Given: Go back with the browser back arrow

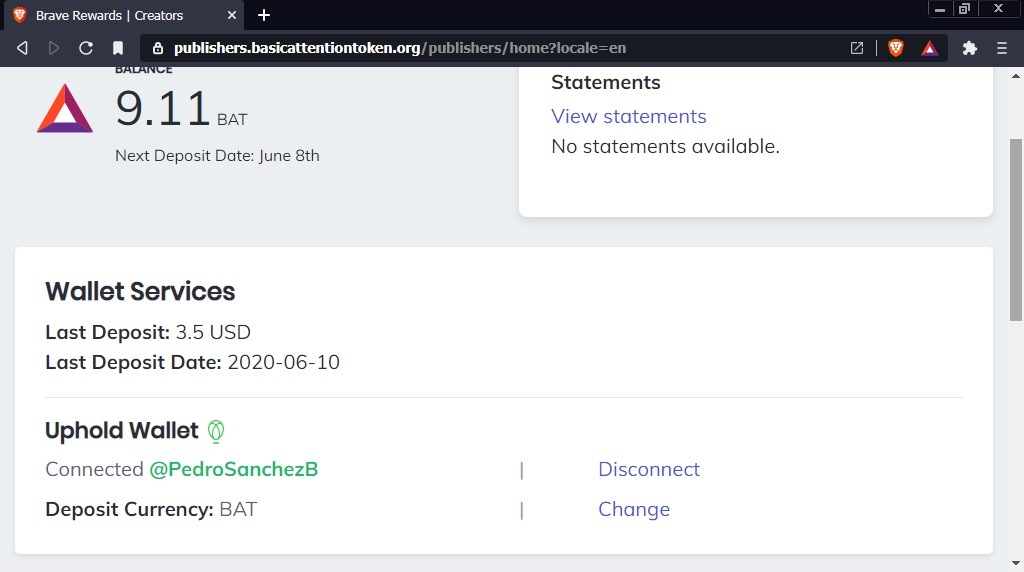Looking at the screenshot, I should pyautogui.click(x=22, y=48).
